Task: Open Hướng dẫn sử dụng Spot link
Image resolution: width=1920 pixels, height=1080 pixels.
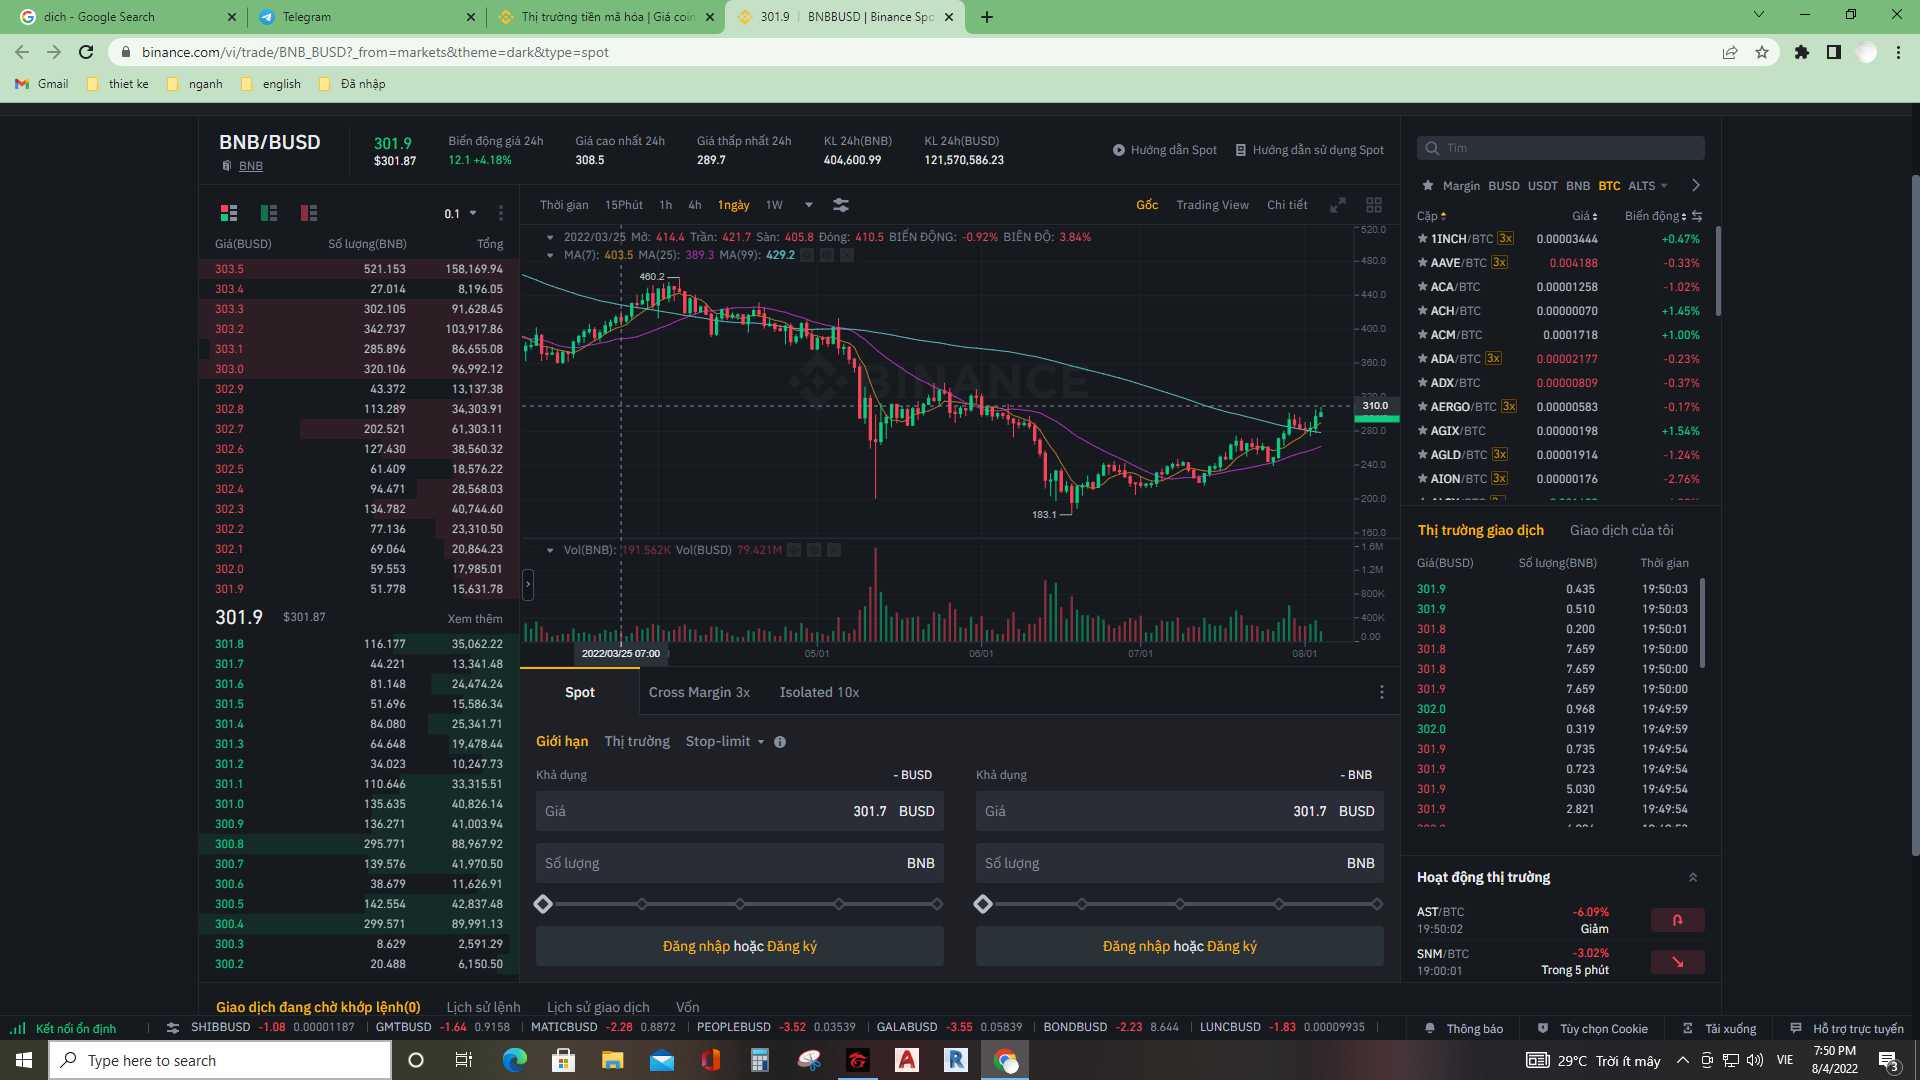Action: coord(1310,150)
